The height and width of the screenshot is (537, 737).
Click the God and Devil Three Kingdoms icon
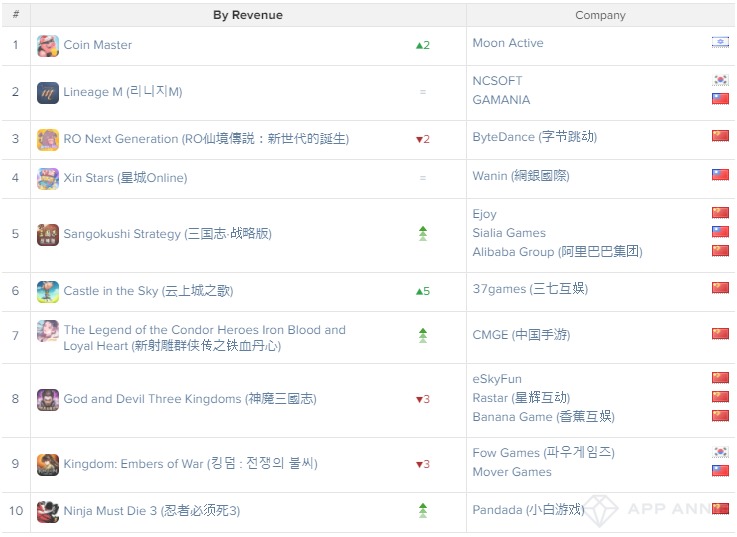point(48,400)
